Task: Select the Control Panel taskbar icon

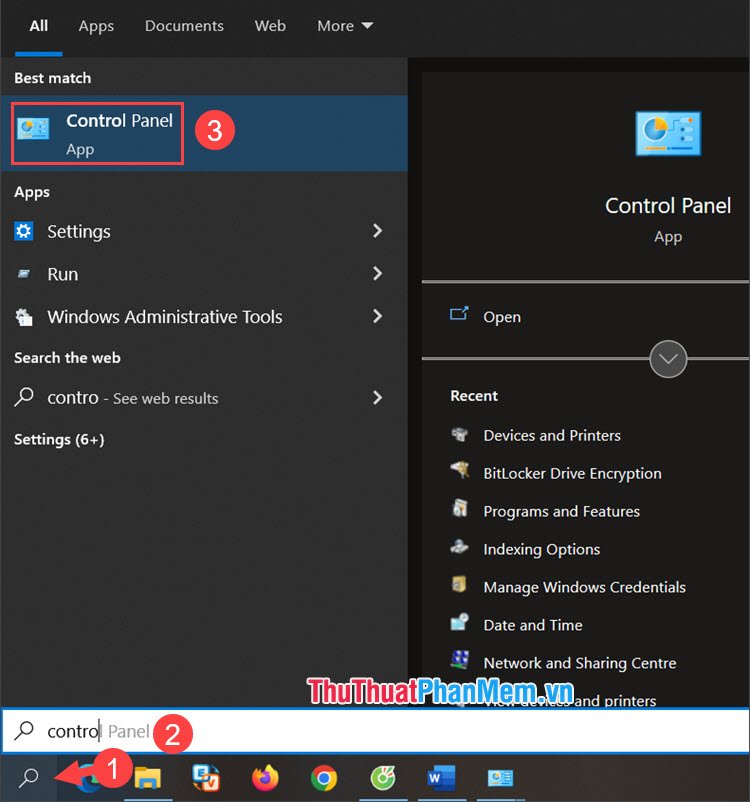Action: 500,778
